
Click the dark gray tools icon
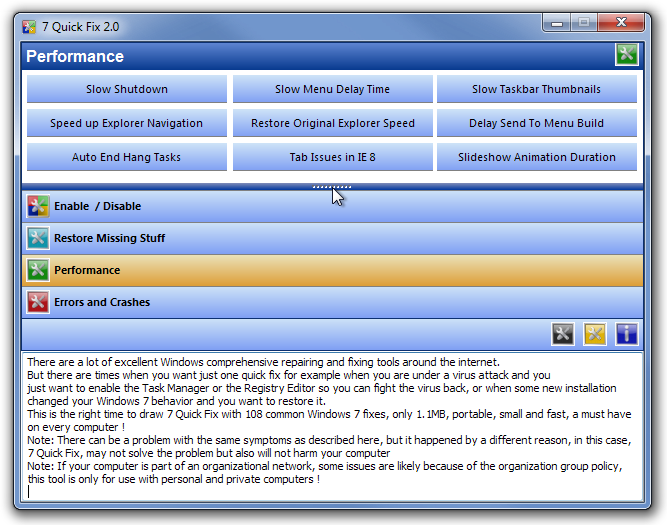(563, 334)
